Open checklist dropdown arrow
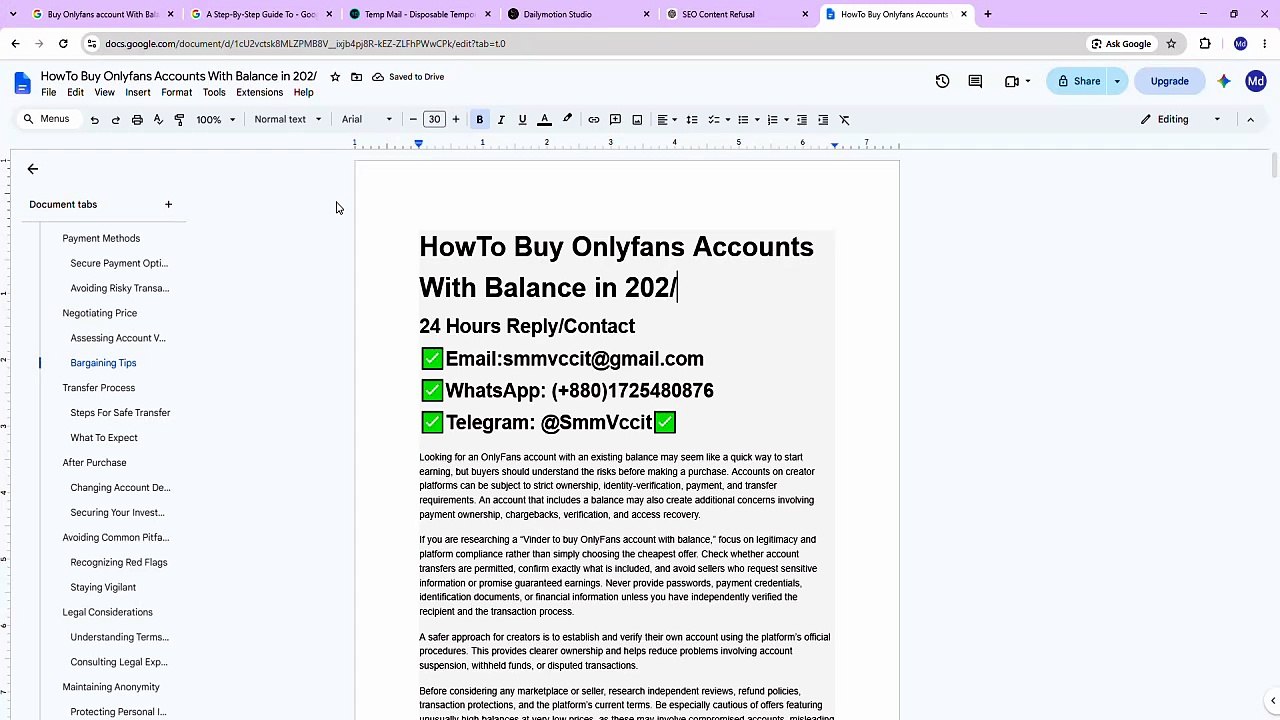Viewport: 1280px width, 720px height. click(x=727, y=120)
